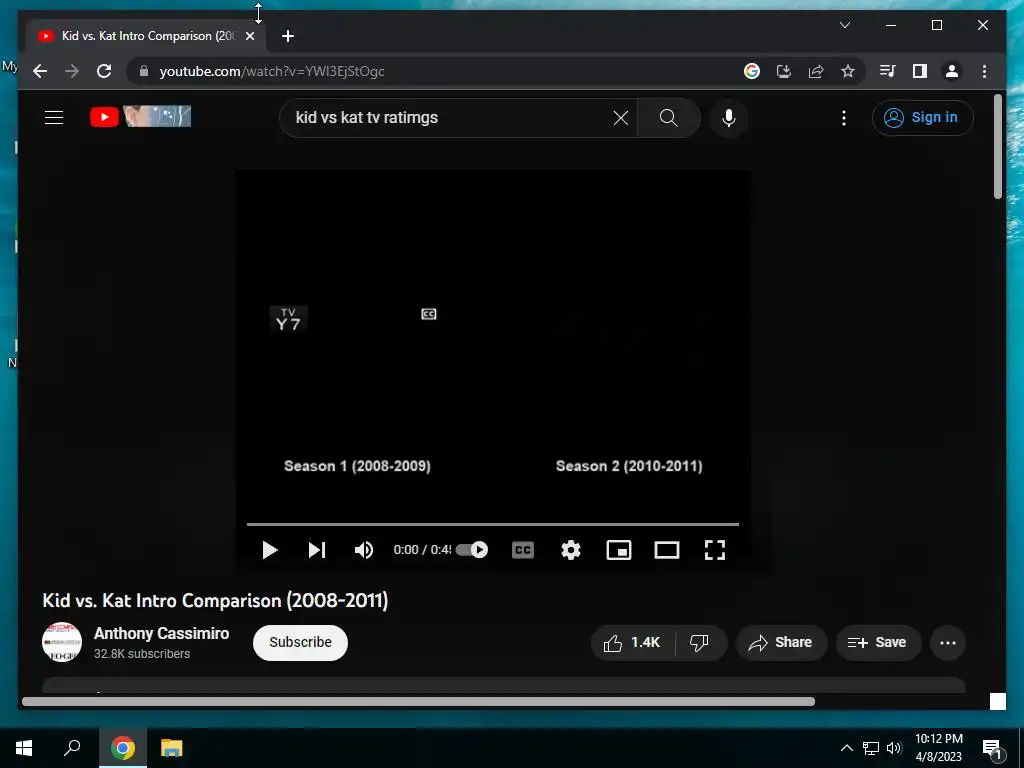The height and width of the screenshot is (768, 1024).
Task: Start voice search with microphone icon
Action: click(729, 118)
